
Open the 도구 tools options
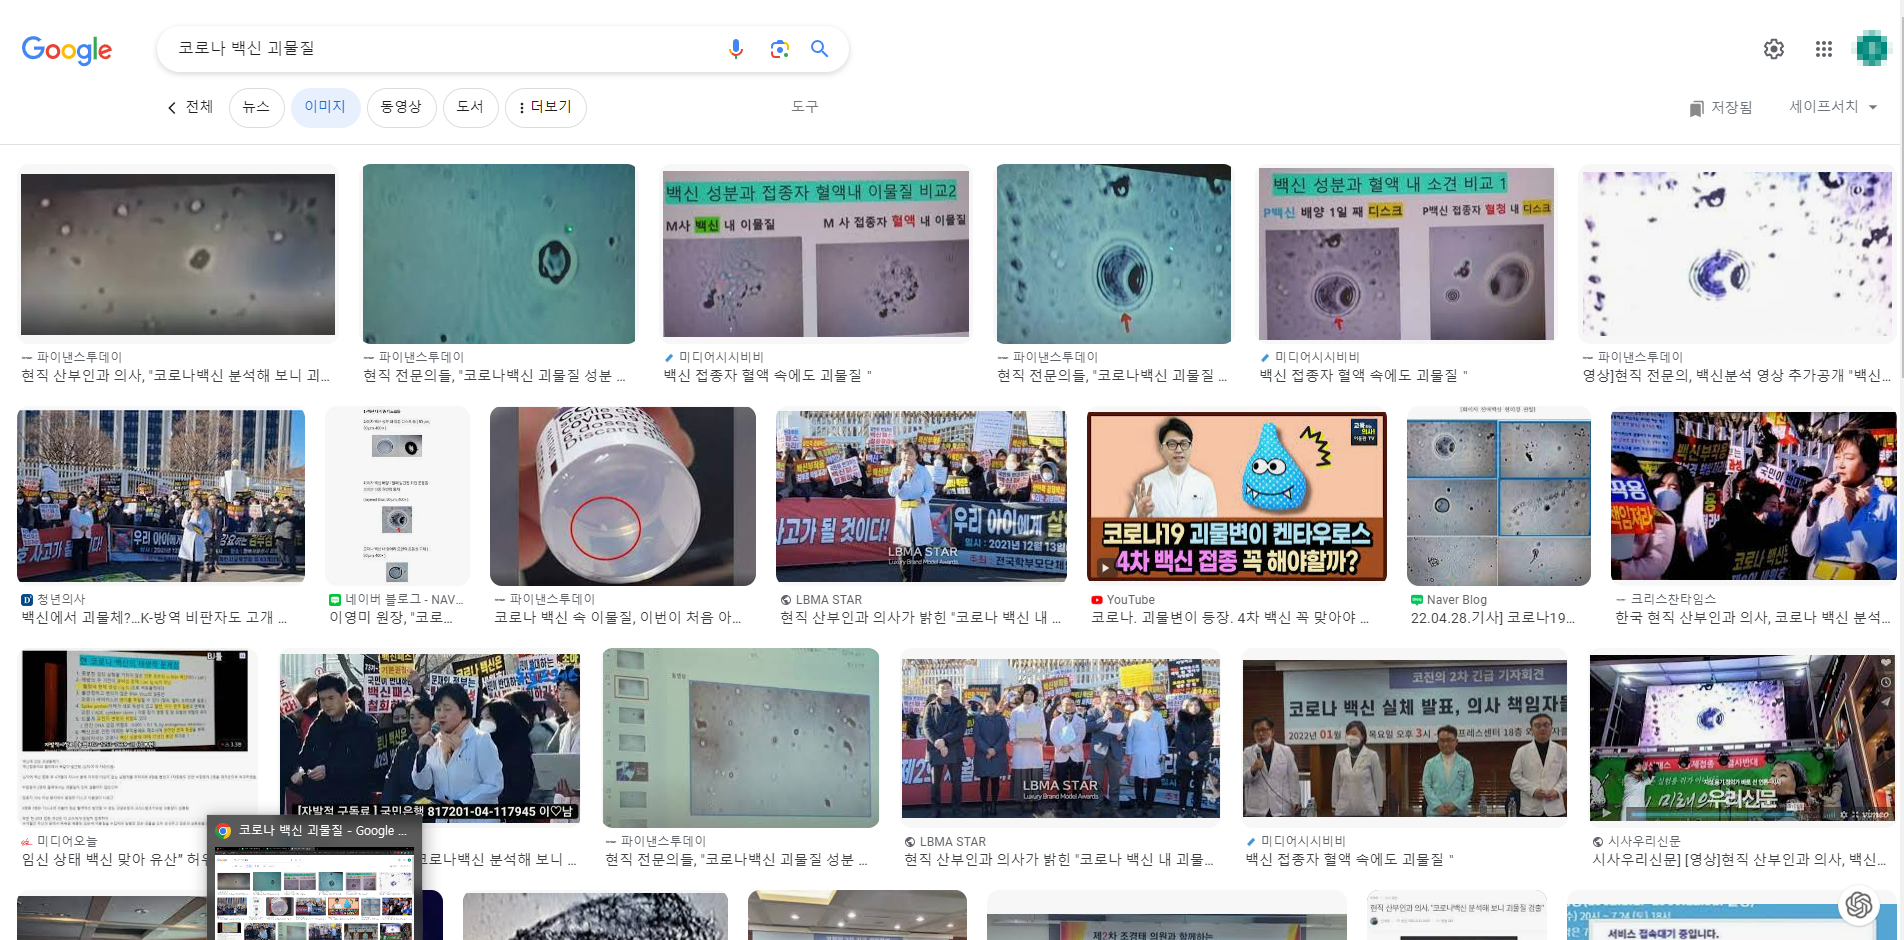[x=805, y=107]
